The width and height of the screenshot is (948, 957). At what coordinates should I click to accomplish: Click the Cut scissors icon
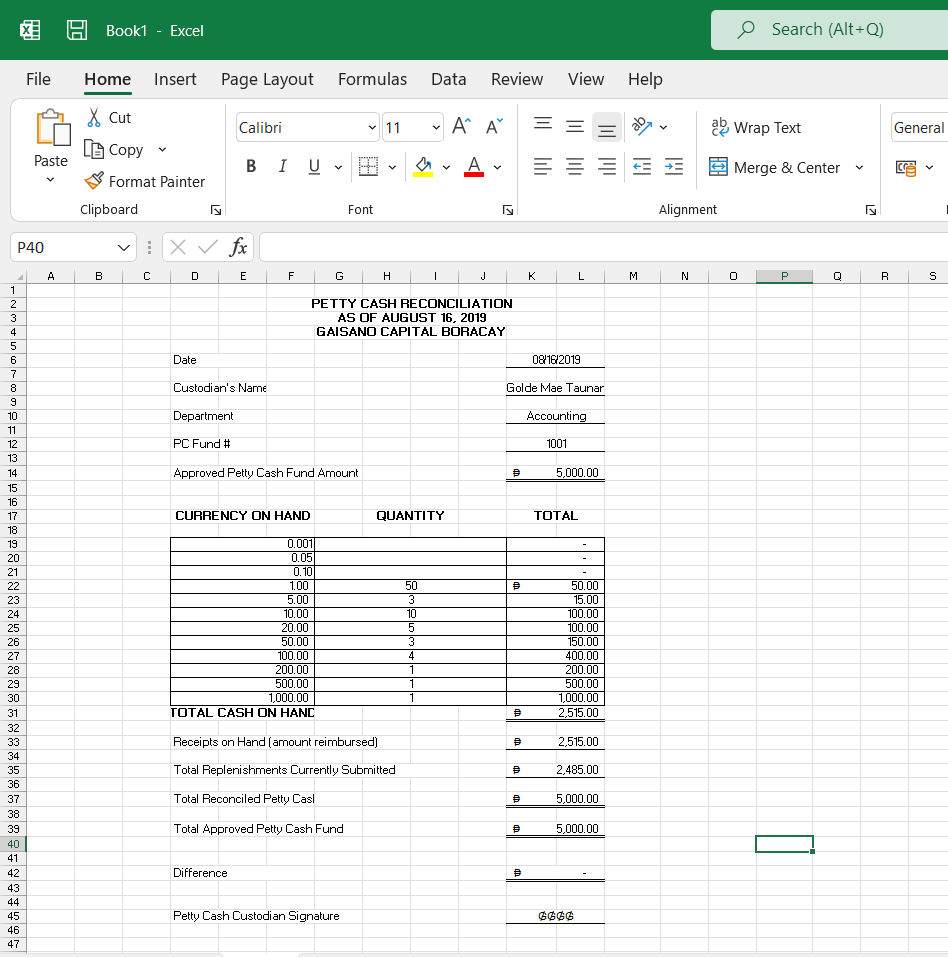(x=94, y=117)
